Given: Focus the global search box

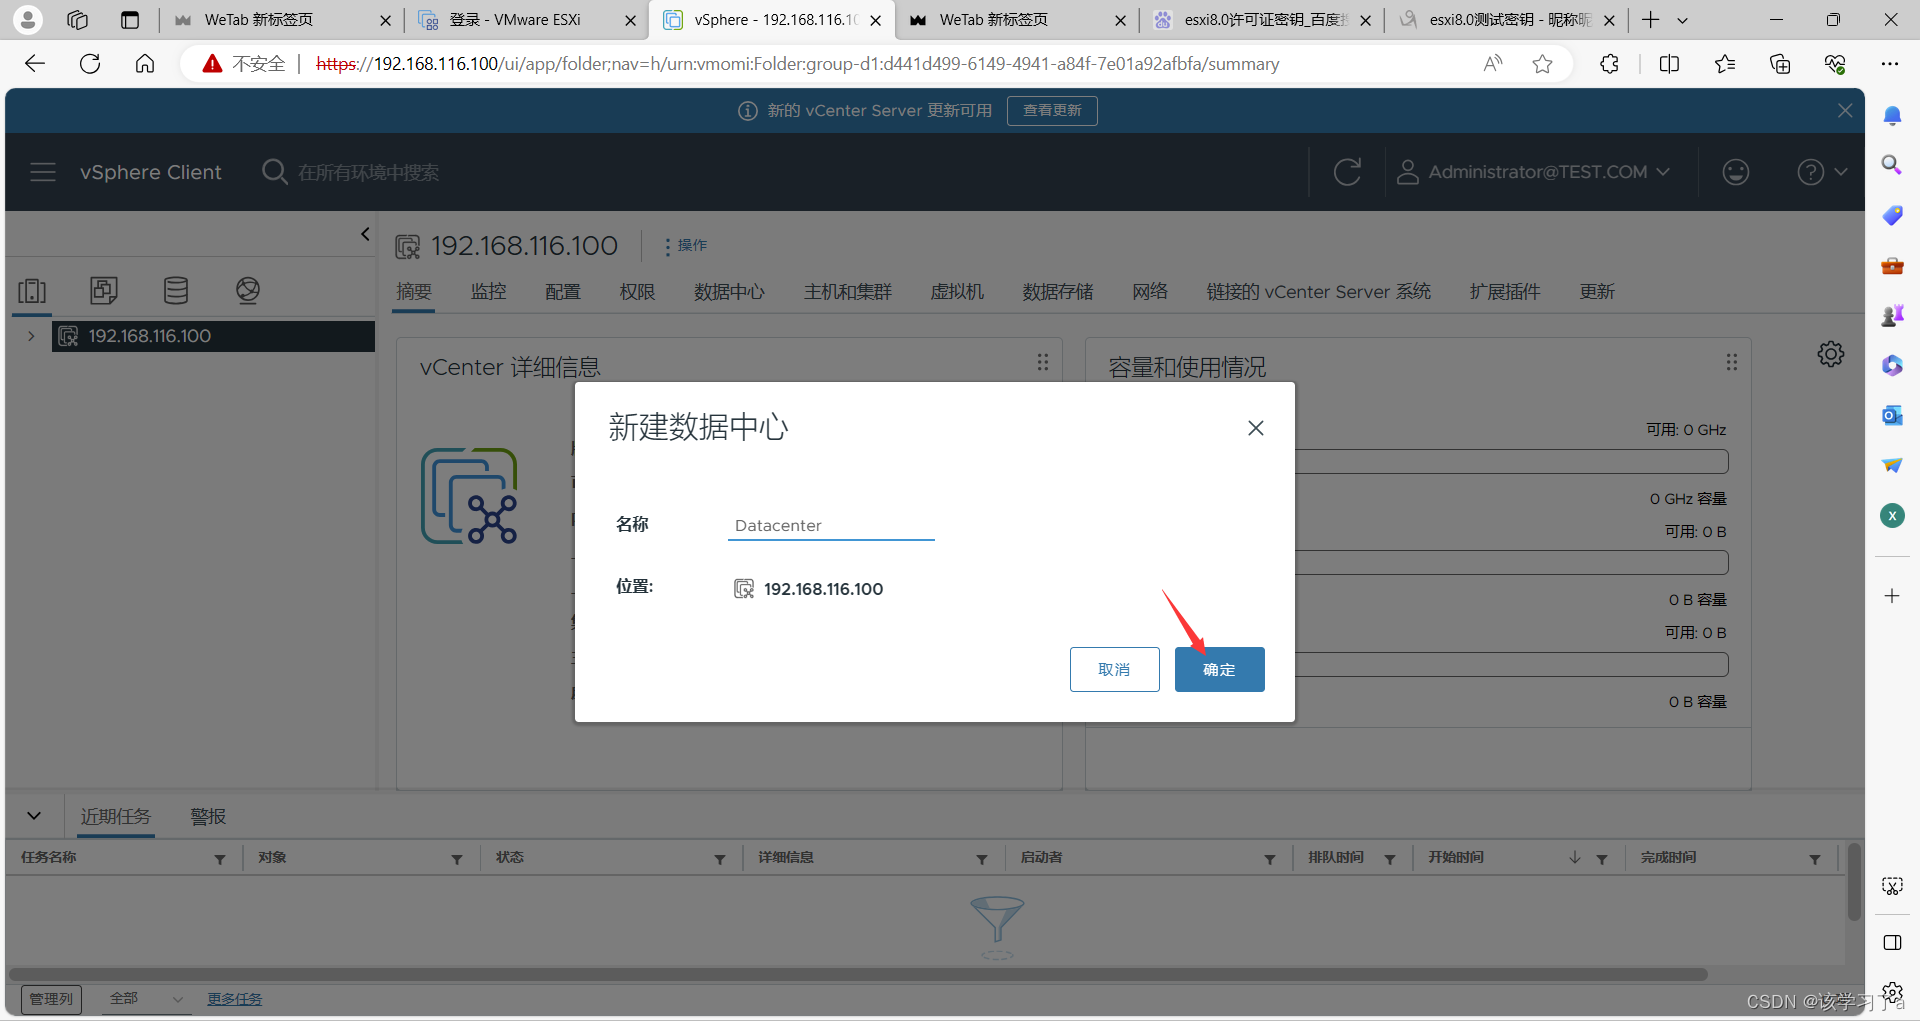Looking at the screenshot, I should click(x=368, y=172).
